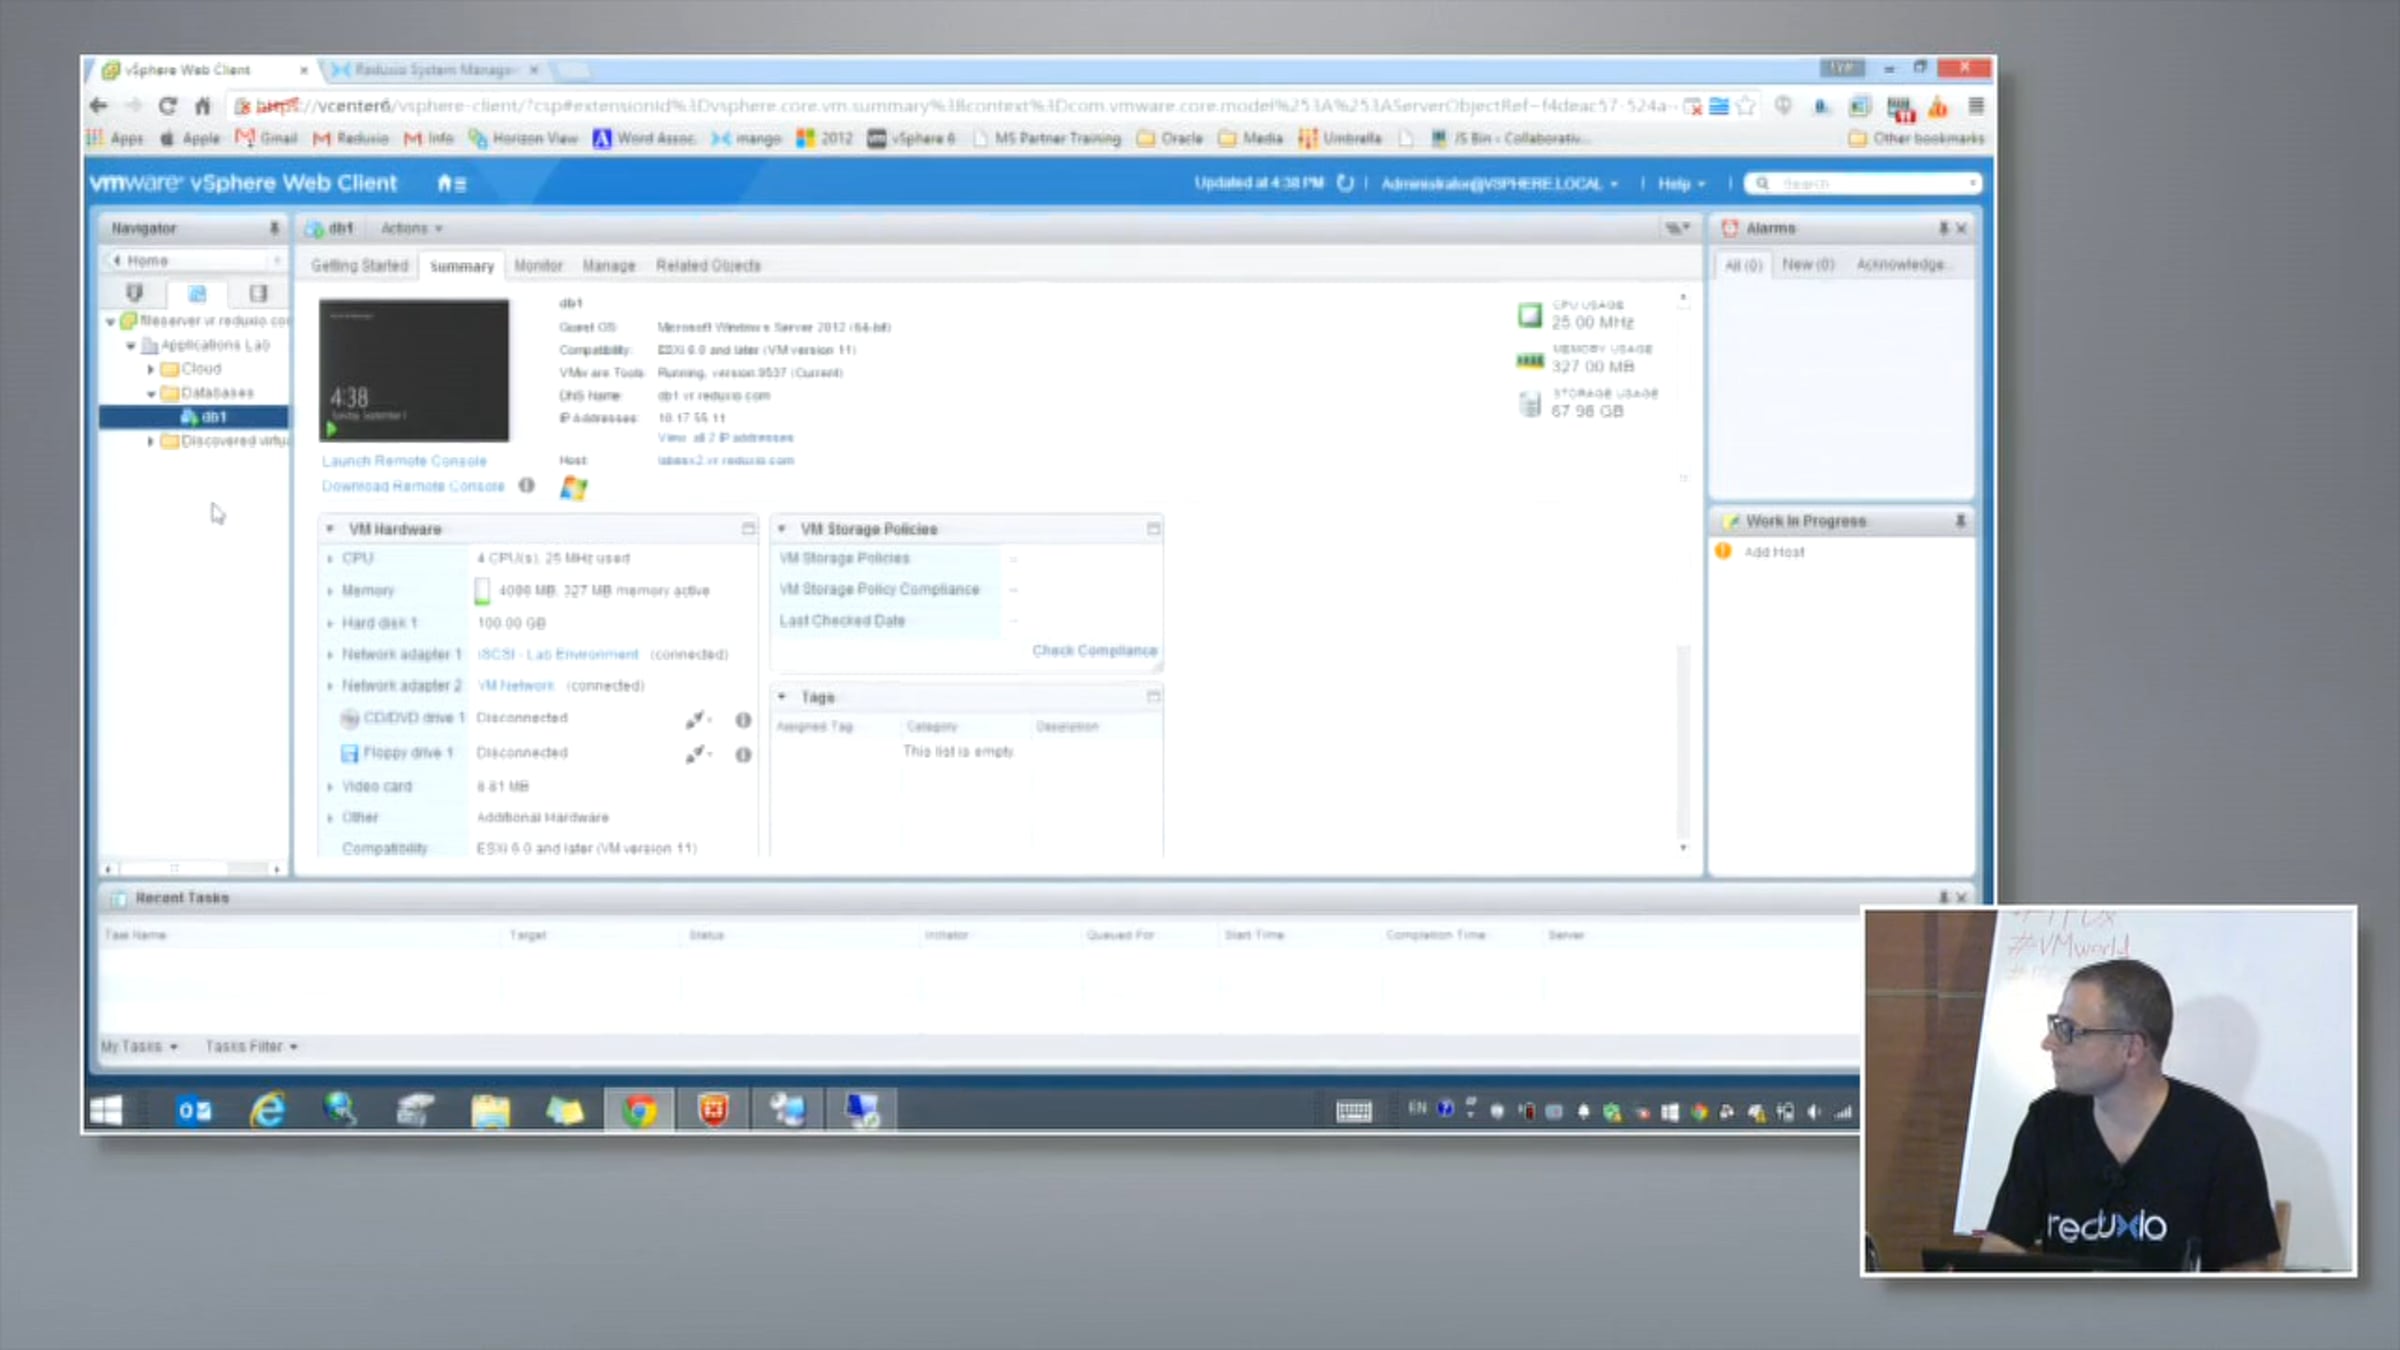Screen dimensions: 2400x1350
Task: Select the New (0) alarms tab
Action: [1808, 264]
